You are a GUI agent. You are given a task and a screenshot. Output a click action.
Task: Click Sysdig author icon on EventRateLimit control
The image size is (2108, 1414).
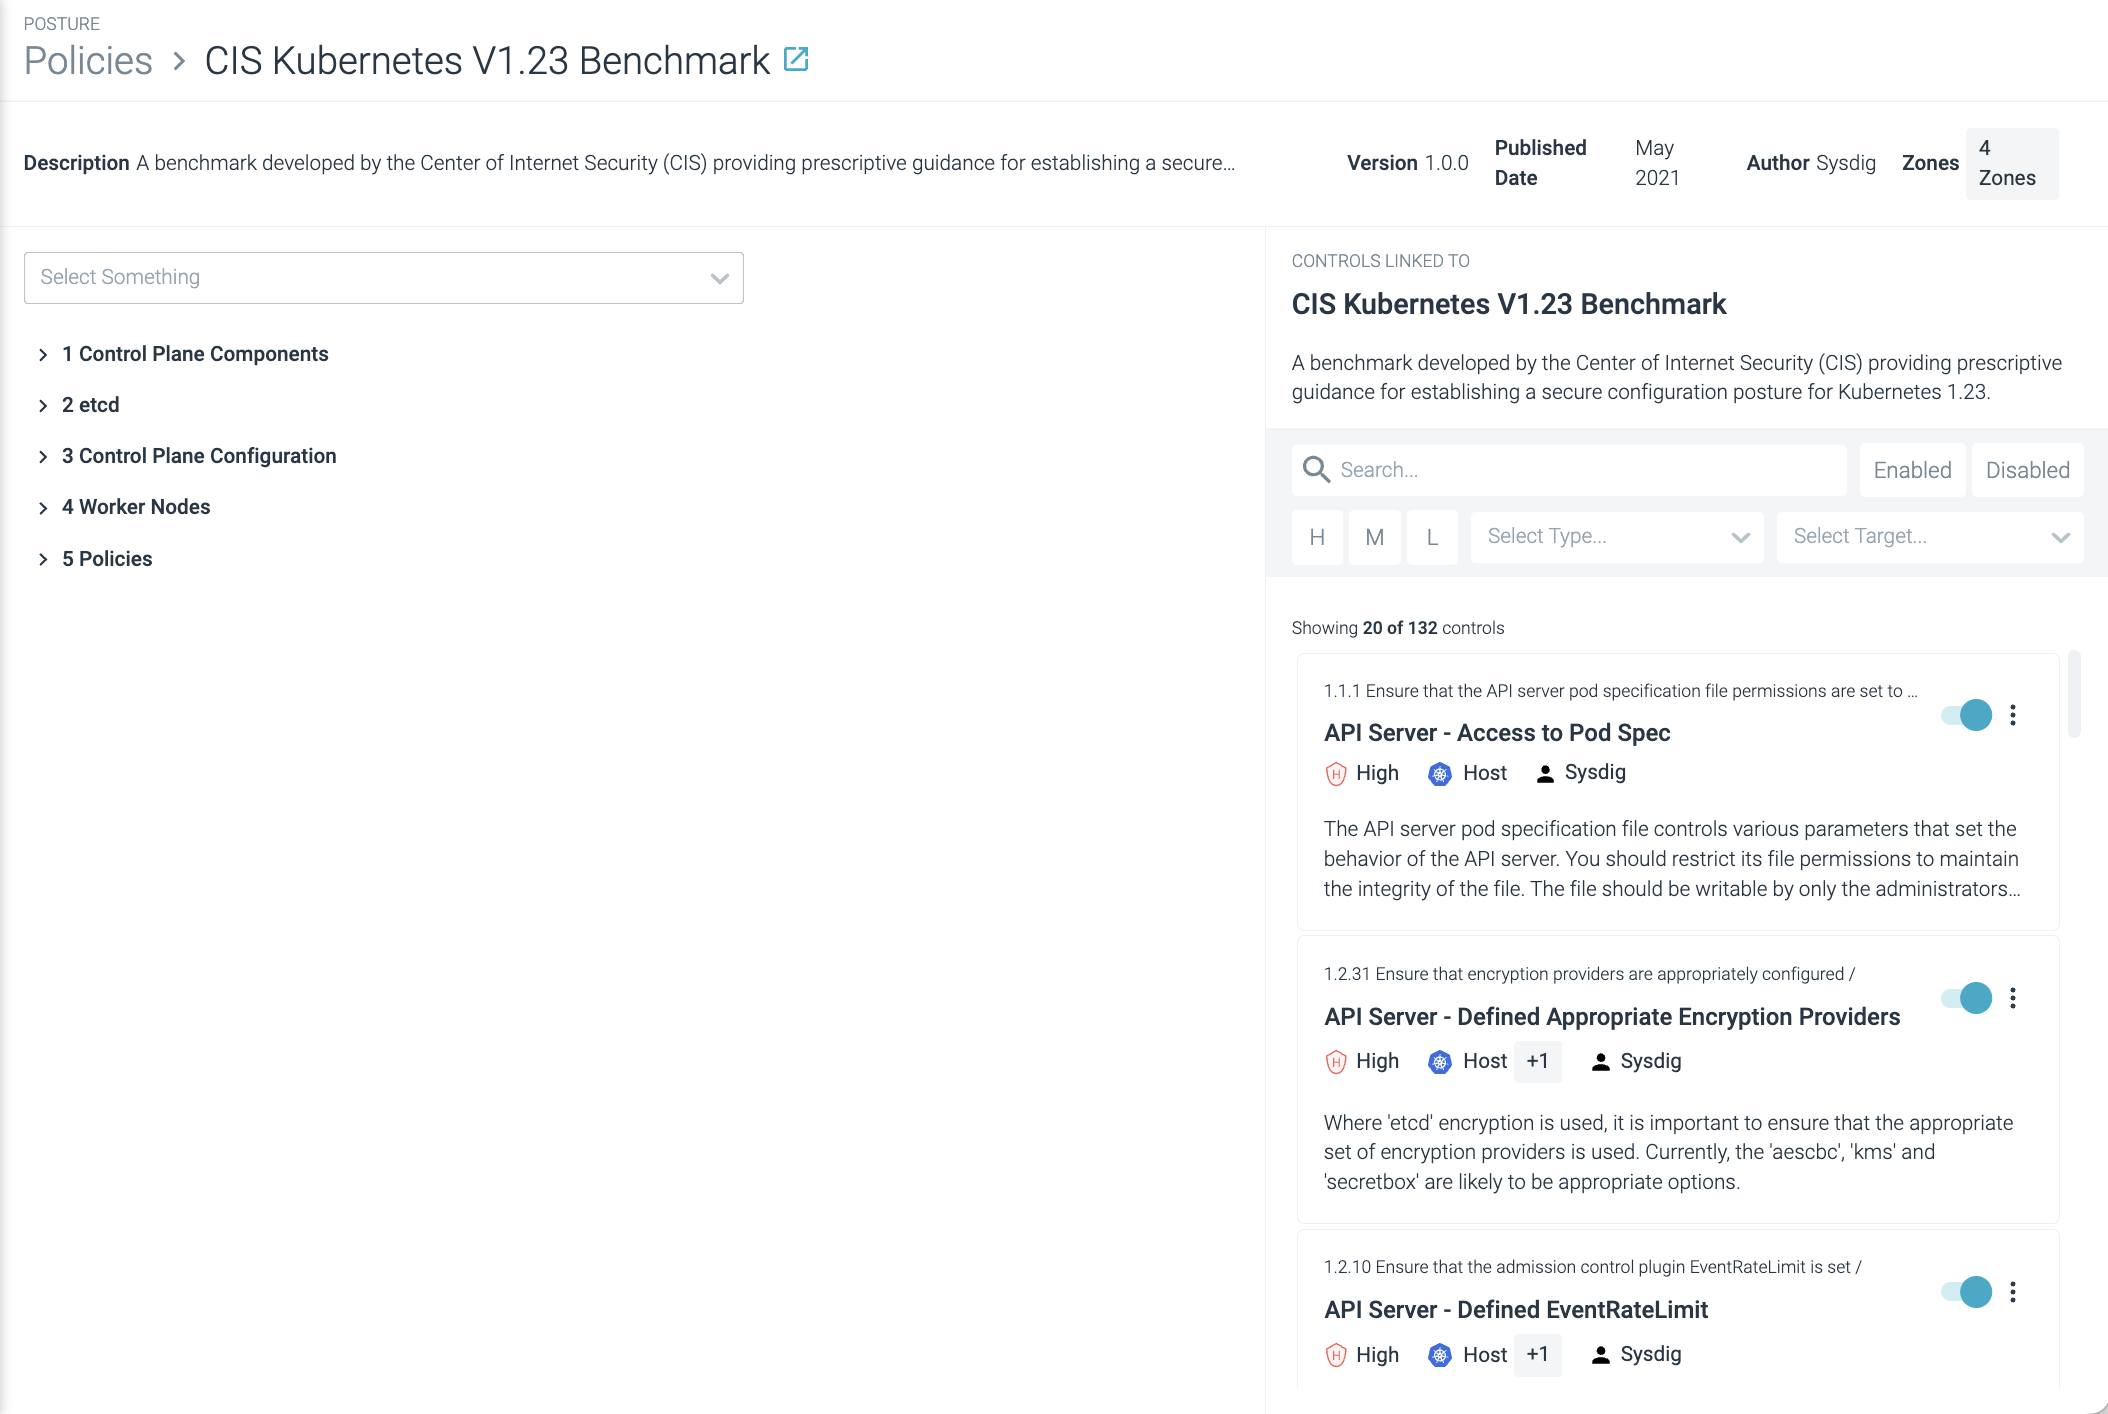point(1601,1355)
